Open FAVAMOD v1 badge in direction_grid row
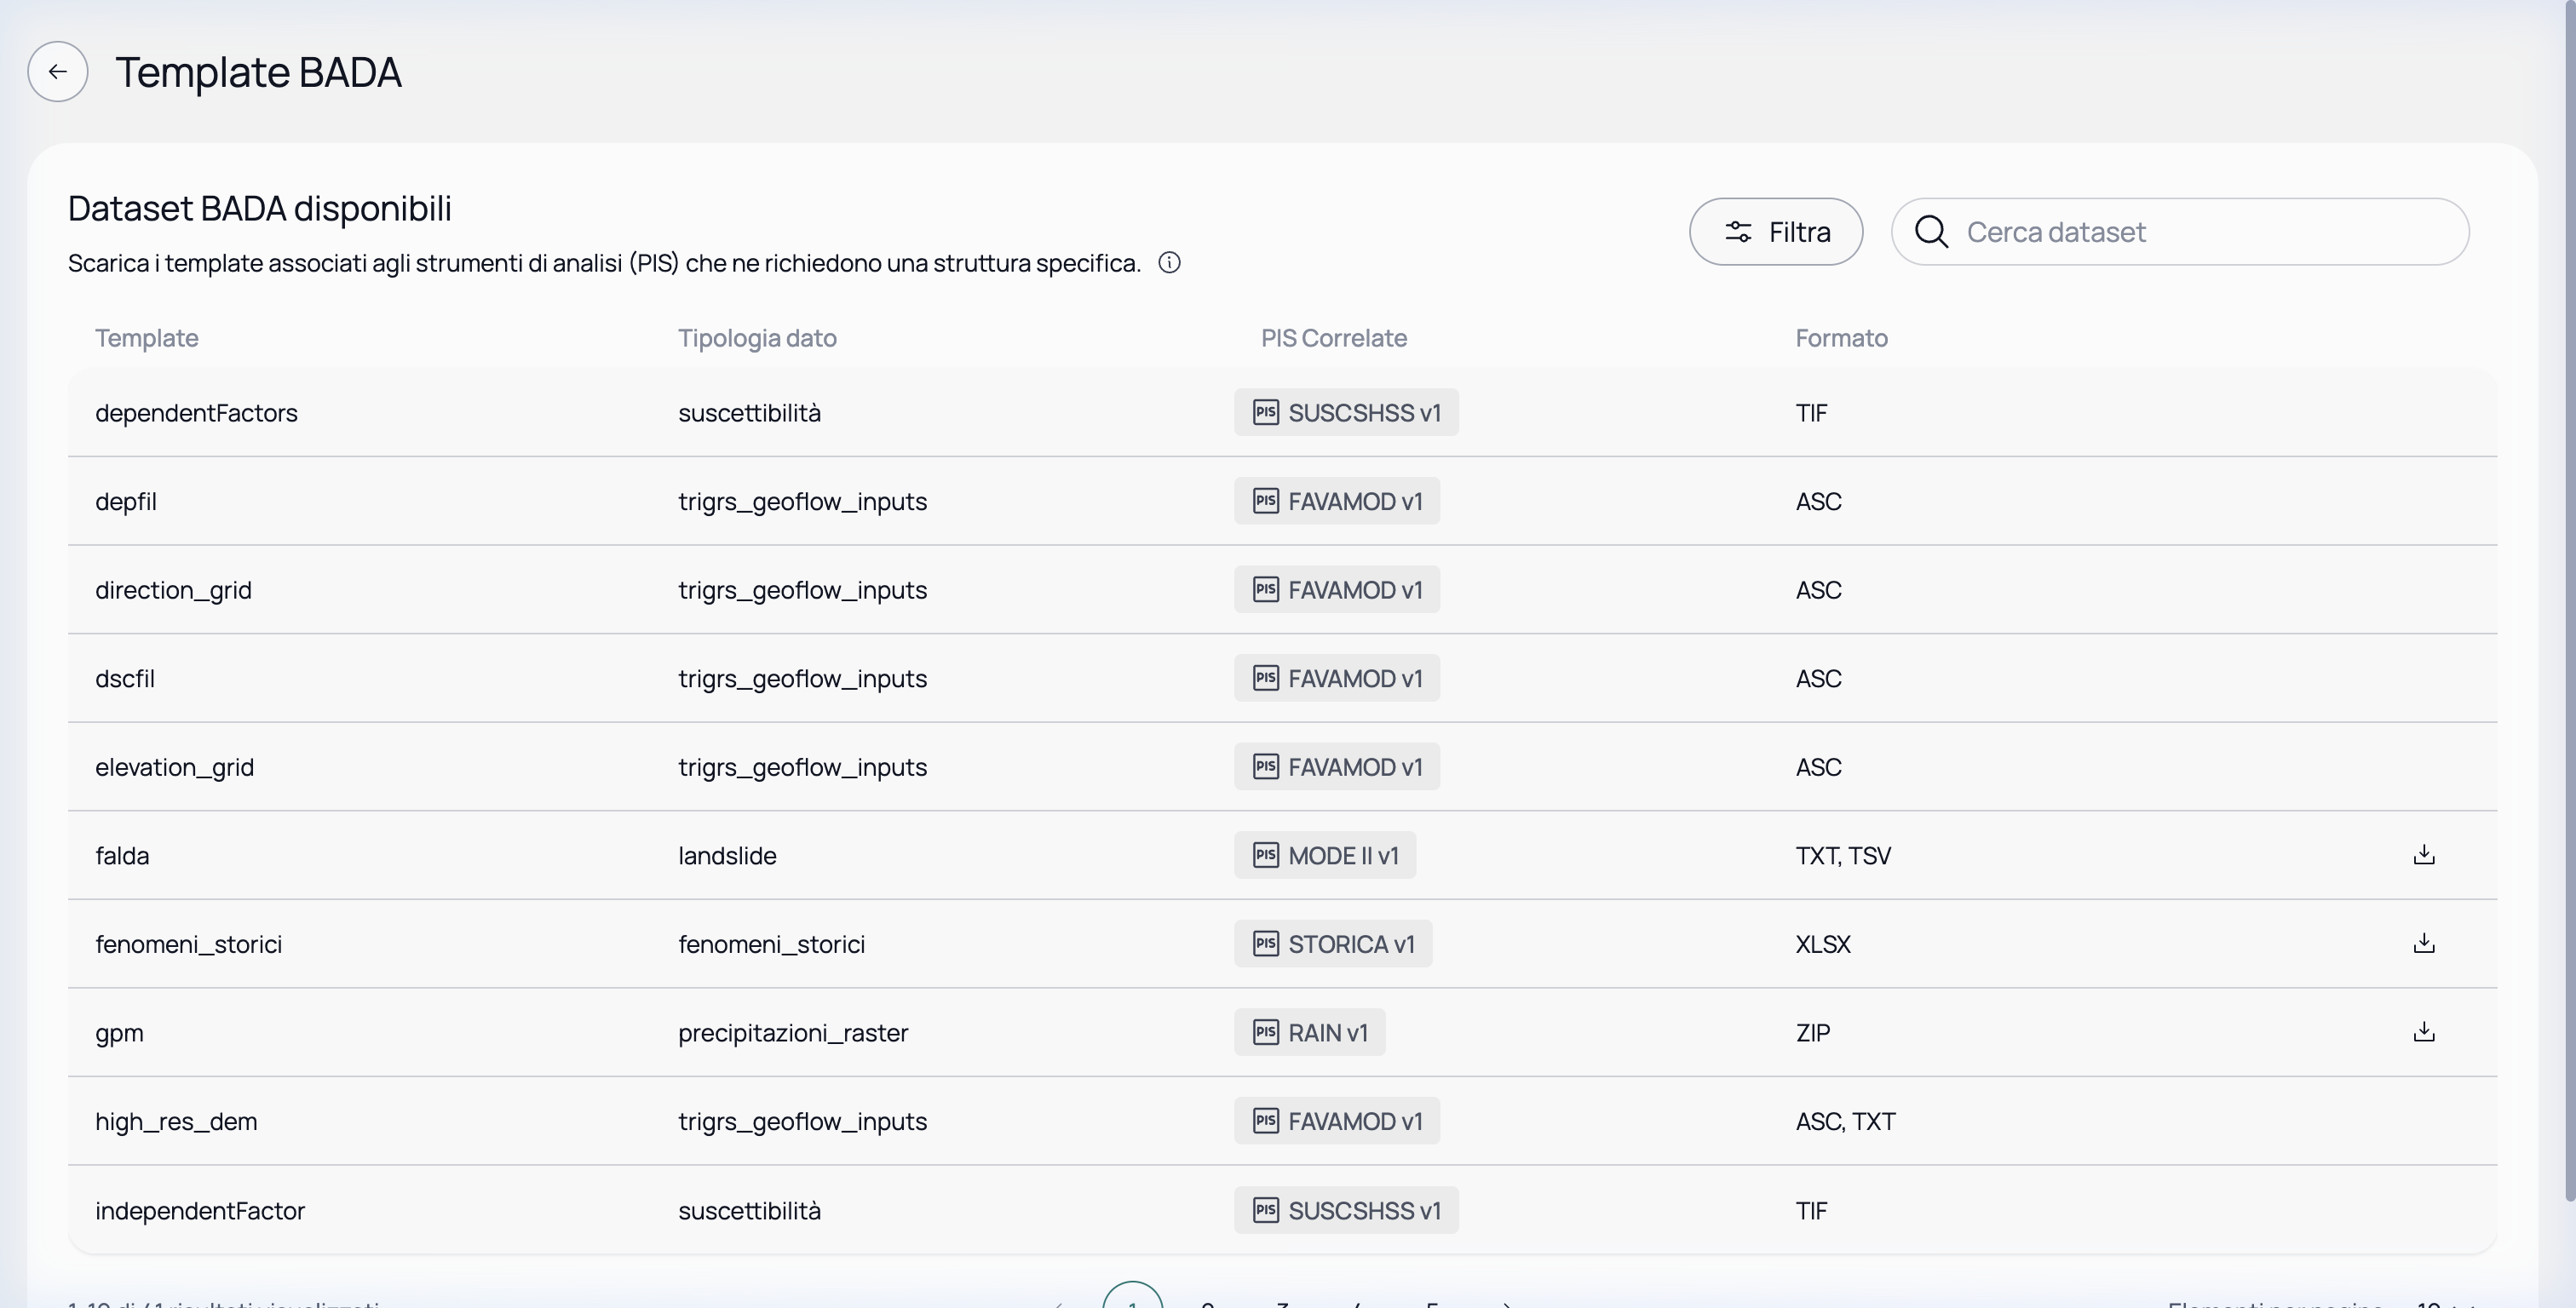The width and height of the screenshot is (2576, 1308). 1337,589
